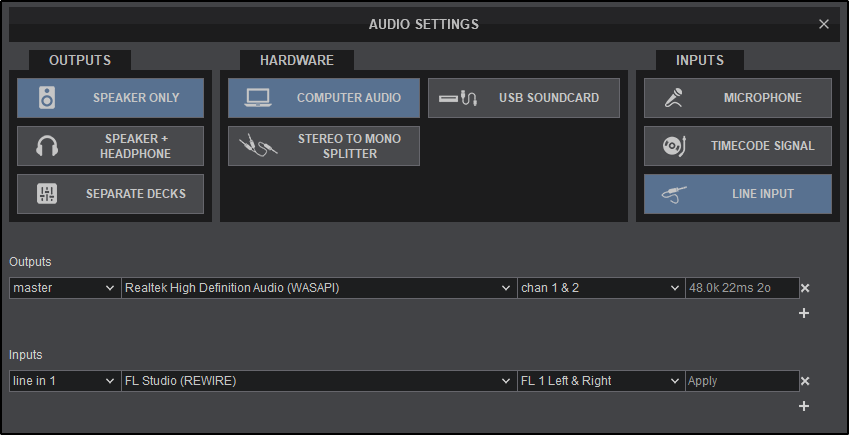Click the headphone icon for Speaker + Headphone
Image resolution: width=849 pixels, height=435 pixels.
tap(47, 146)
